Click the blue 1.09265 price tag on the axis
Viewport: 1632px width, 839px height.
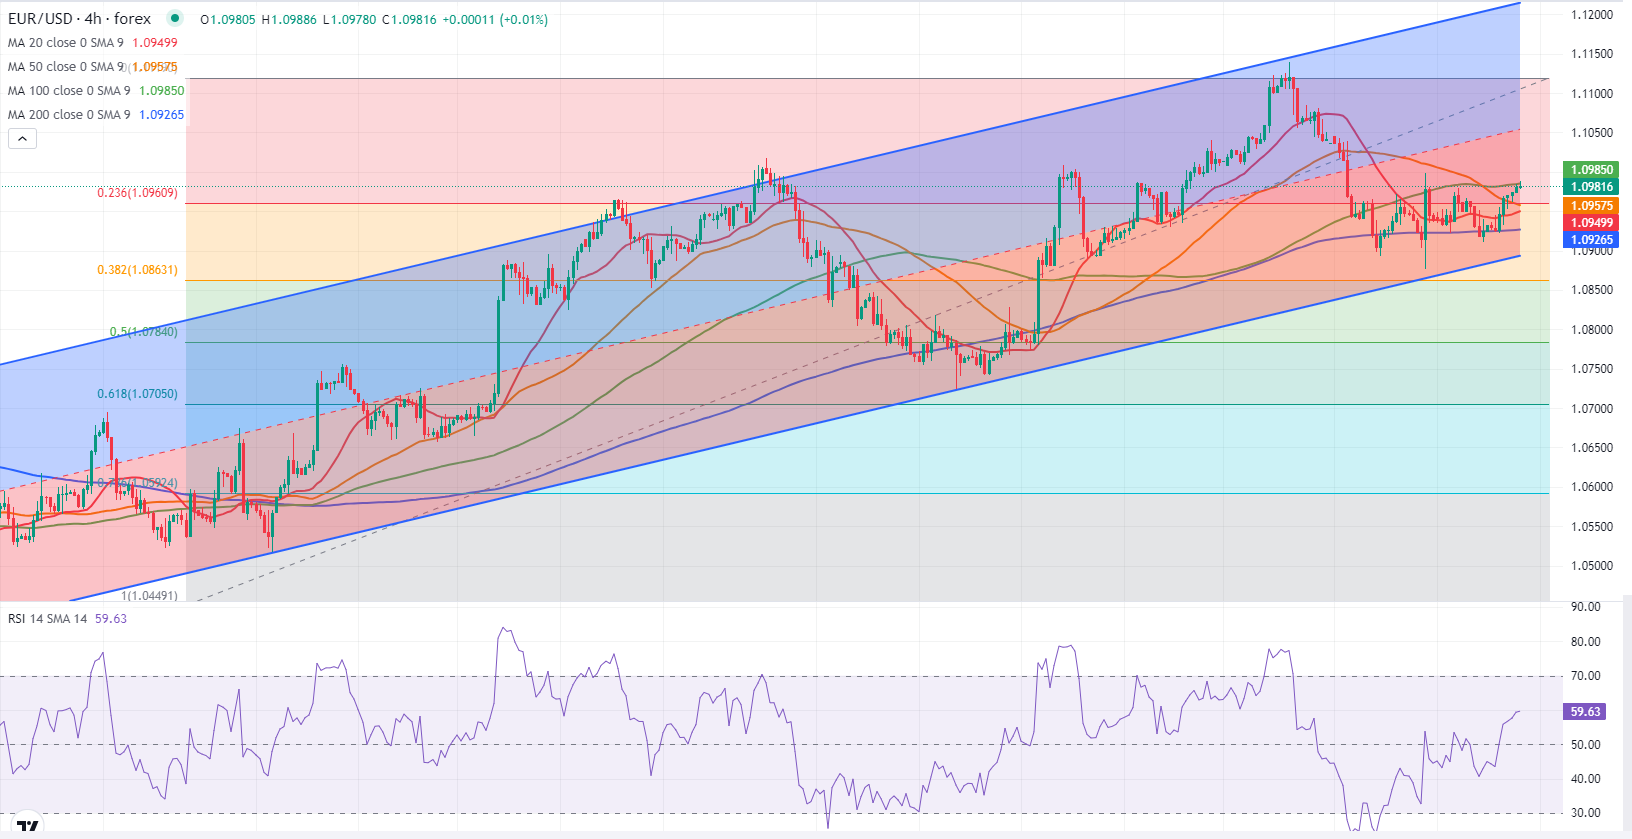pos(1591,240)
